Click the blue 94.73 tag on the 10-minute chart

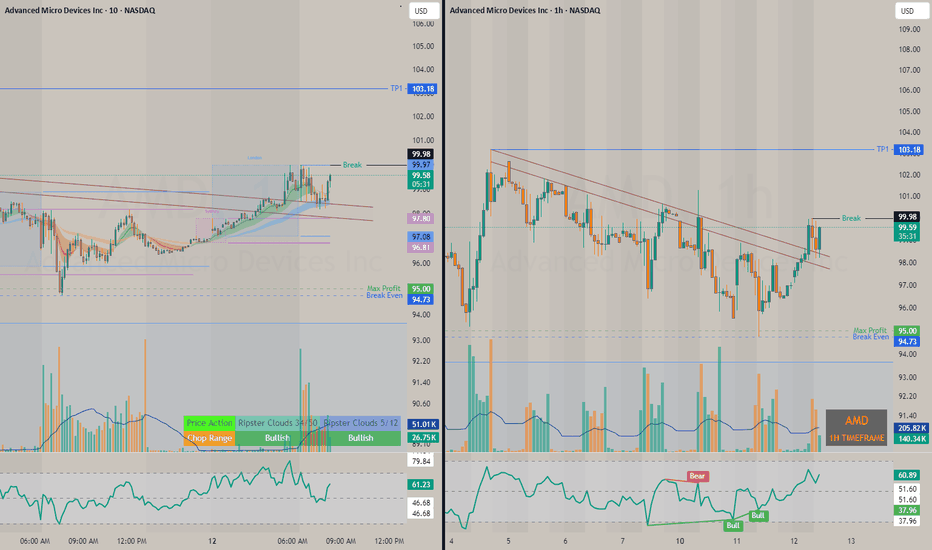(x=421, y=300)
